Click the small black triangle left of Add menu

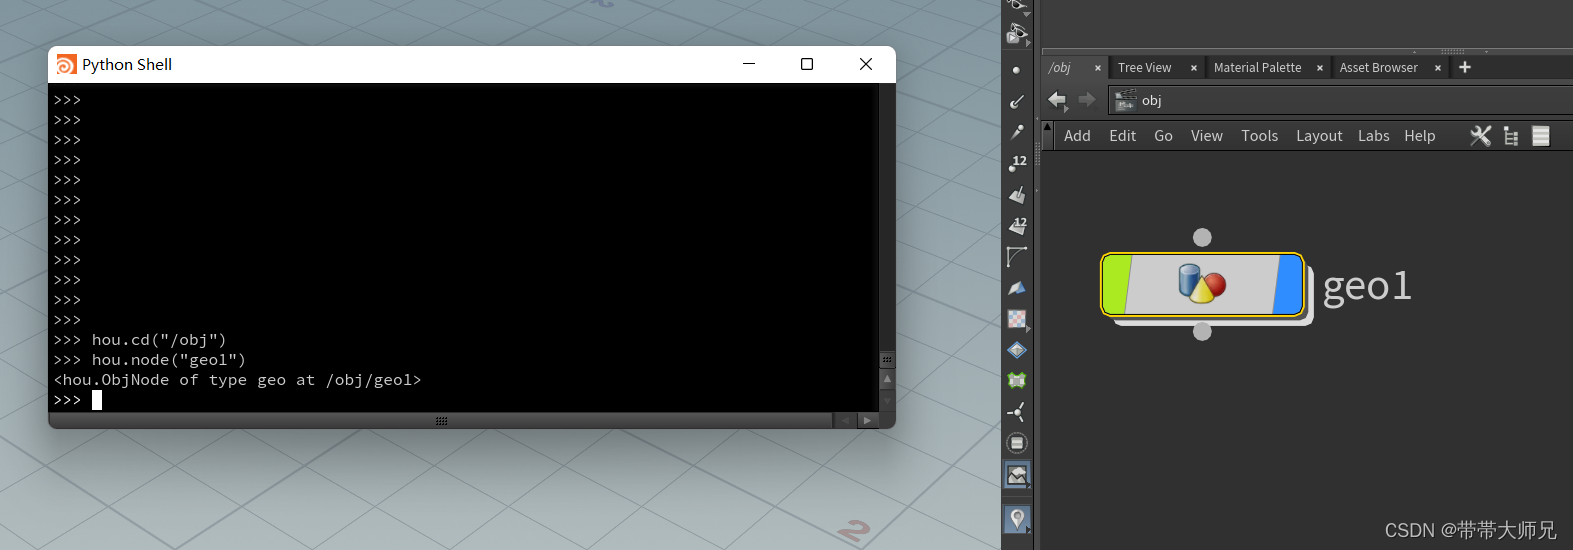tap(1047, 127)
